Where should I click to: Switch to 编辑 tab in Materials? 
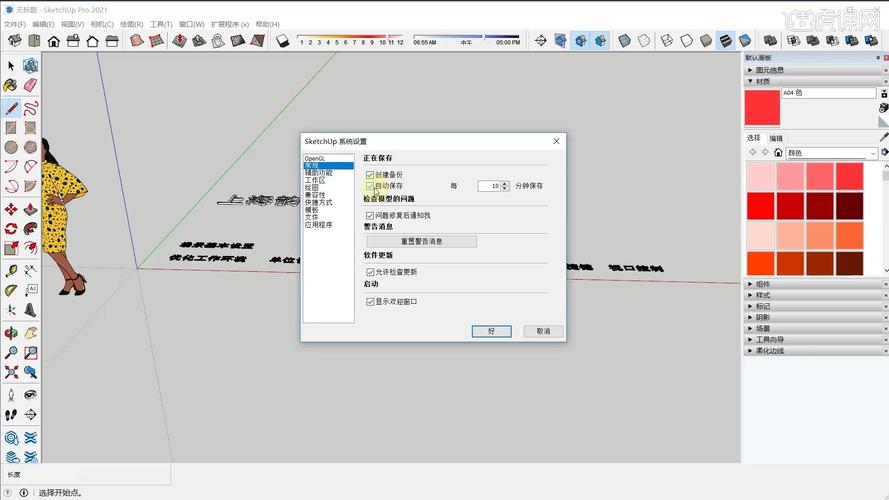776,138
